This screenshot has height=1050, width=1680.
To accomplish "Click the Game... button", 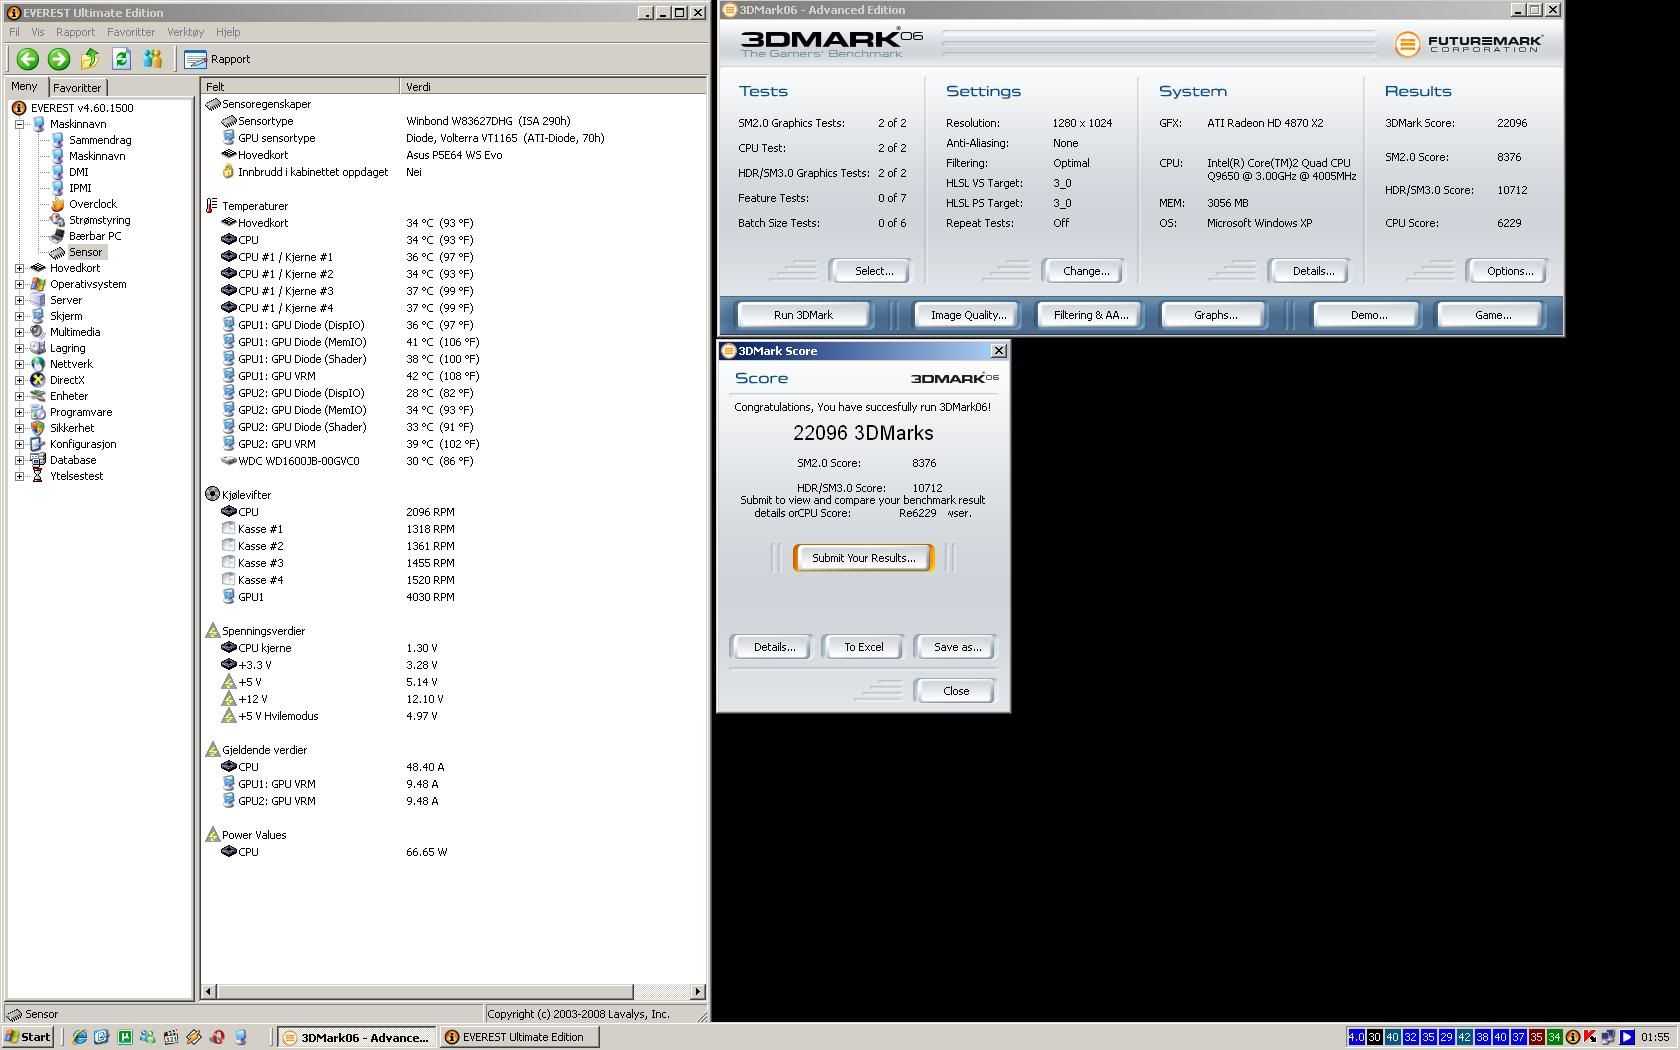I will (1492, 315).
